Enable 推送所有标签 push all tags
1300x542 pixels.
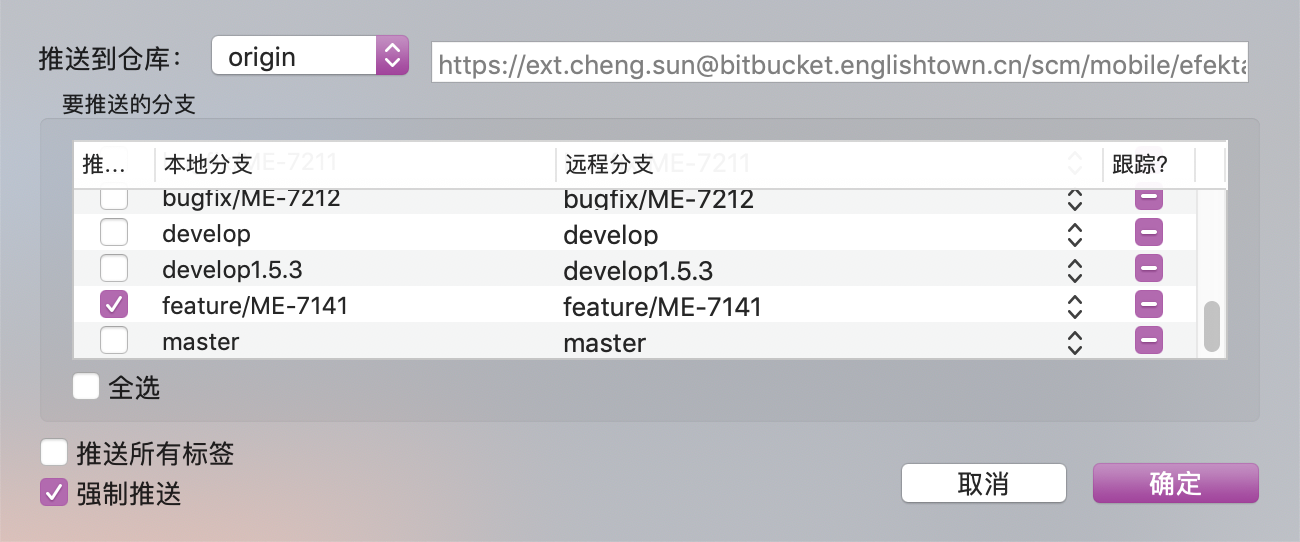pos(54,453)
